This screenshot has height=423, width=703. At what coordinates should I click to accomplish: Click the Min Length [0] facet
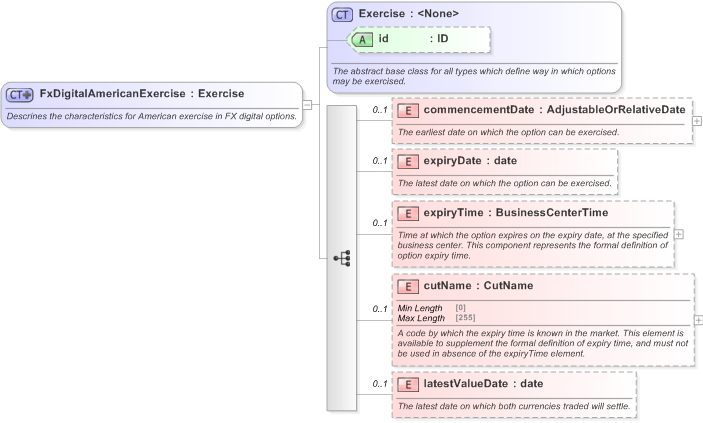[431, 308]
